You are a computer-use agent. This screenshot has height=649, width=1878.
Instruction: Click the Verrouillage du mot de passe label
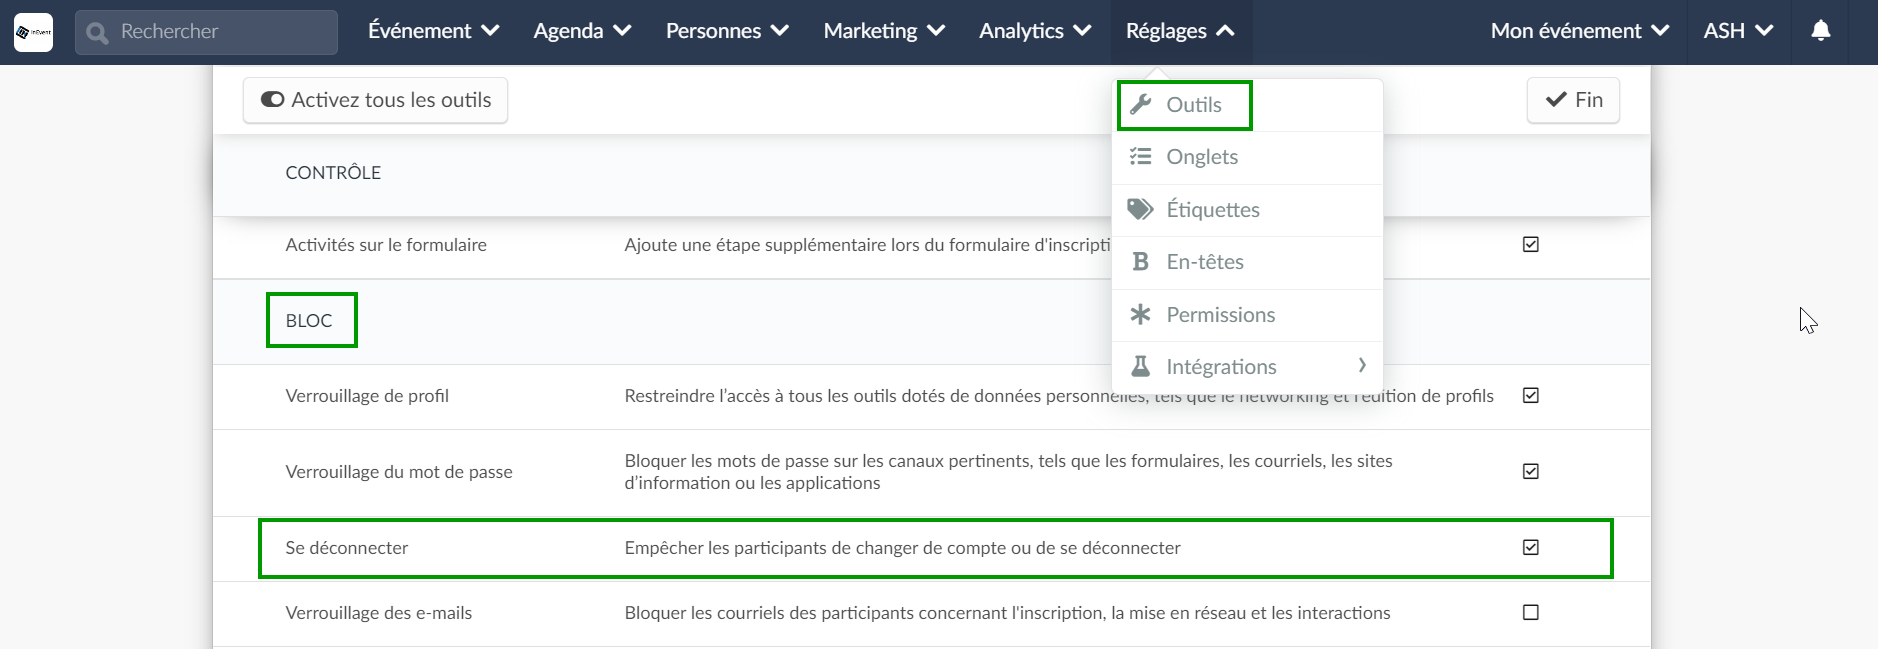point(399,472)
